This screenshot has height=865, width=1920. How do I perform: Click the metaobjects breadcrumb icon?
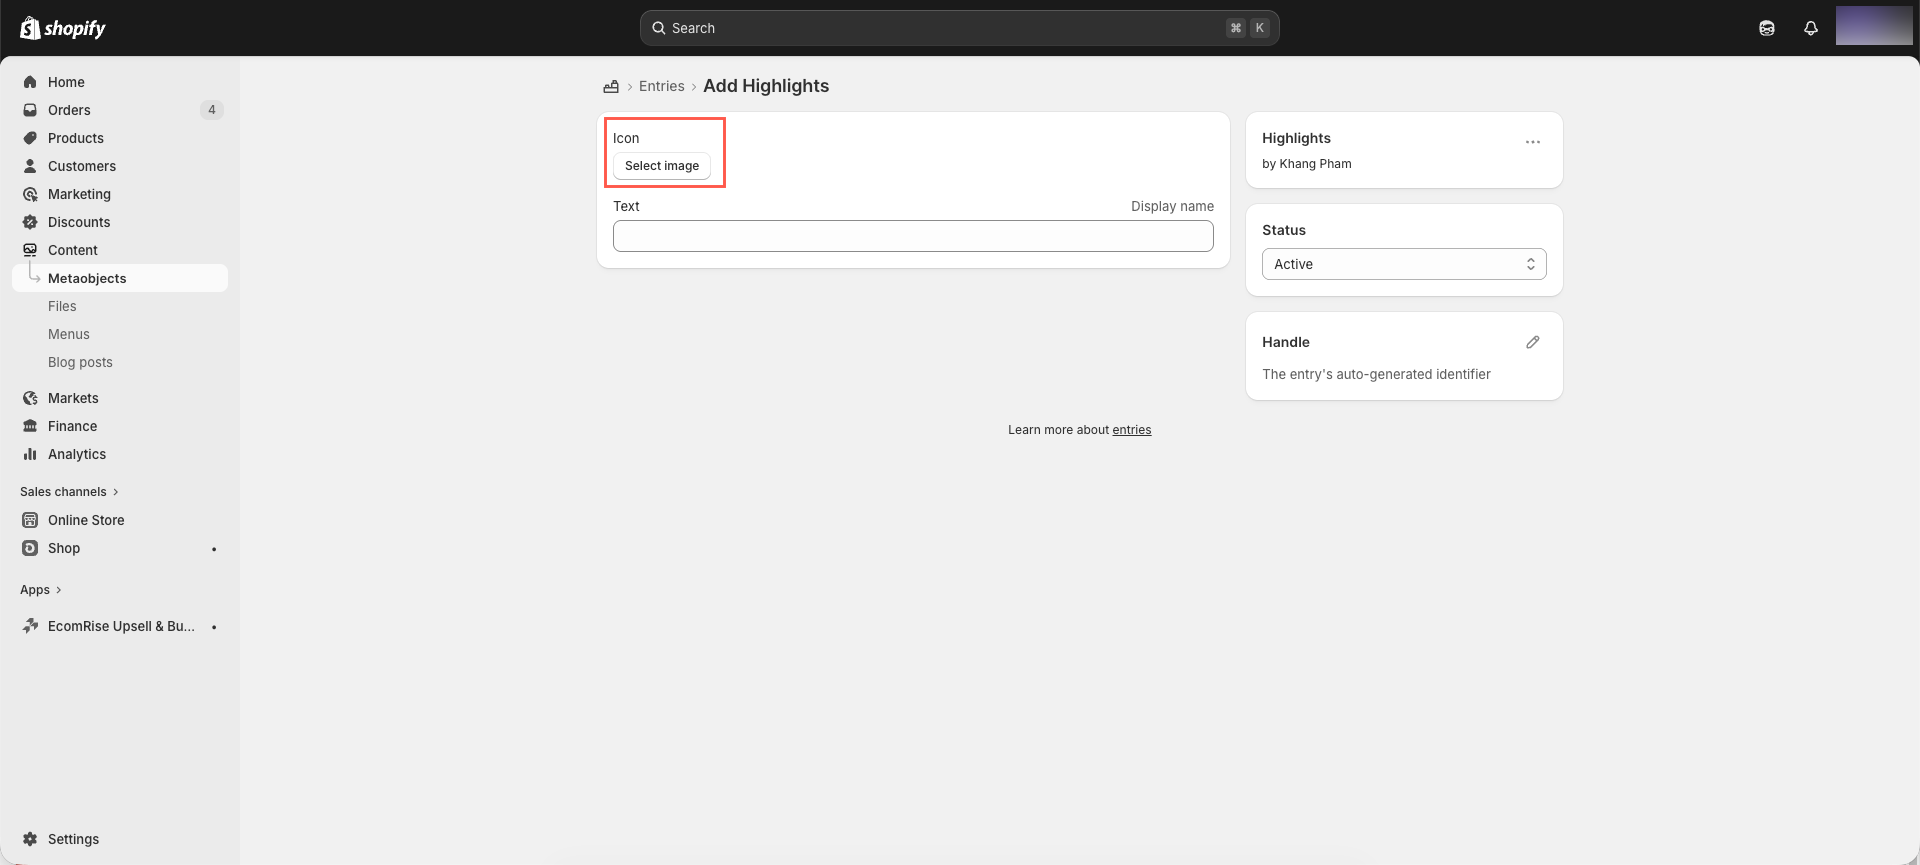(x=611, y=87)
